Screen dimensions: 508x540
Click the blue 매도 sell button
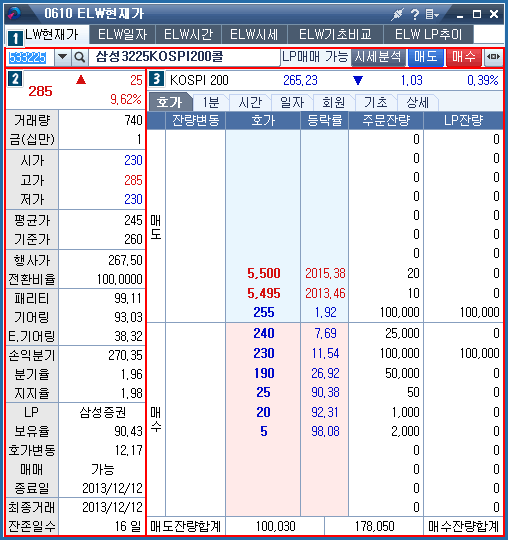[426, 57]
